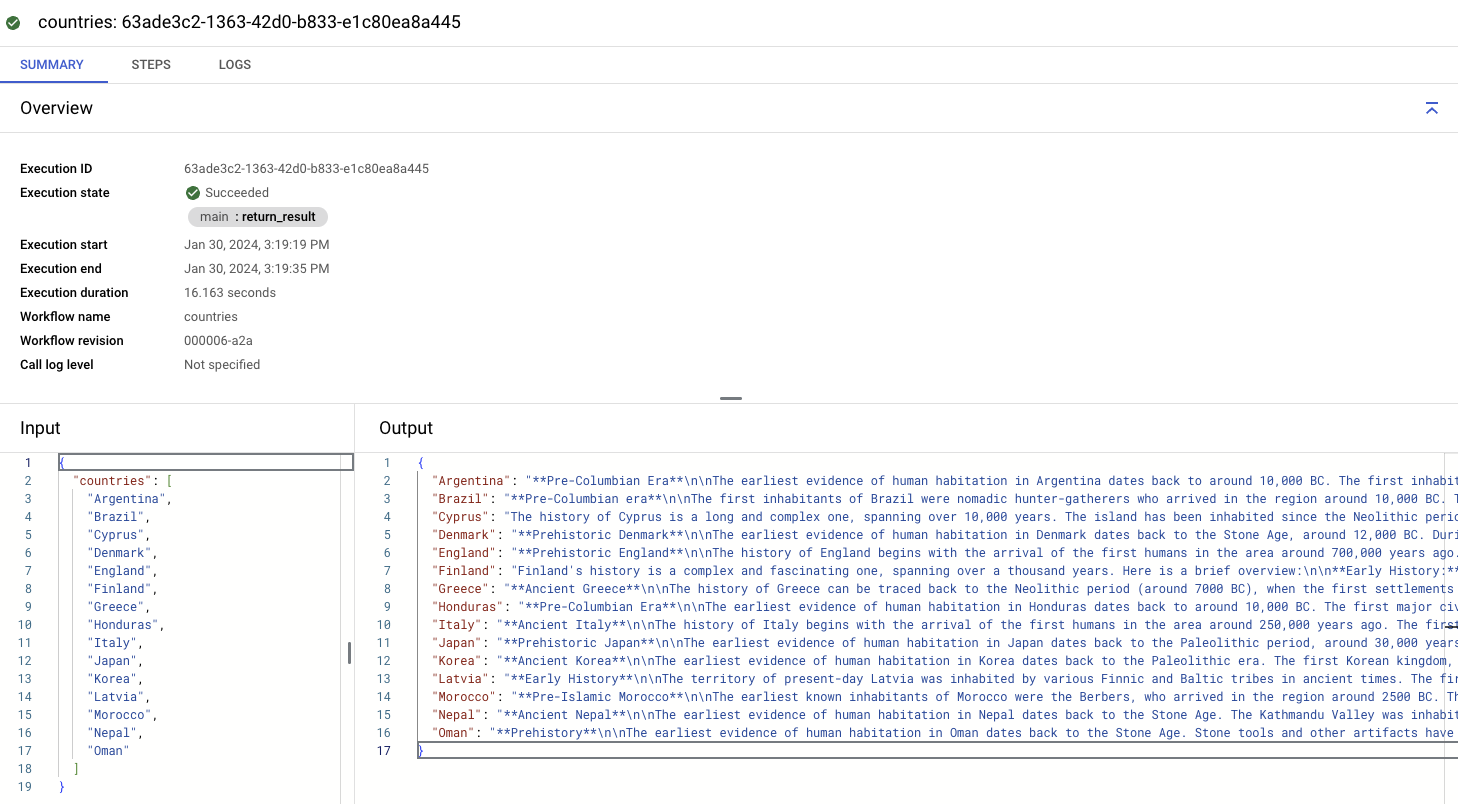This screenshot has height=804, width=1458.
Task: Click the "Brazil" key in Output
Action: point(461,499)
